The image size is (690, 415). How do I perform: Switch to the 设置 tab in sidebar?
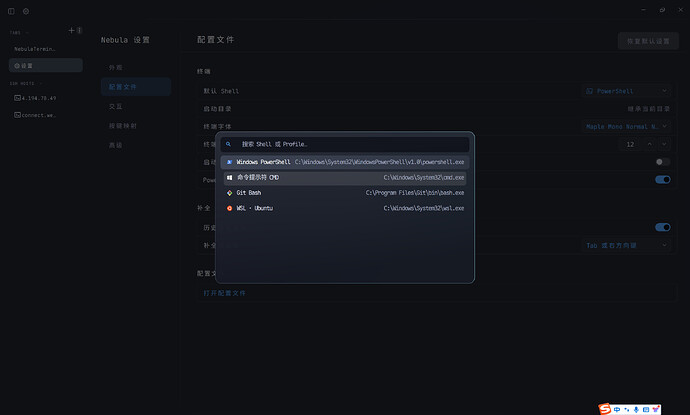click(46, 66)
